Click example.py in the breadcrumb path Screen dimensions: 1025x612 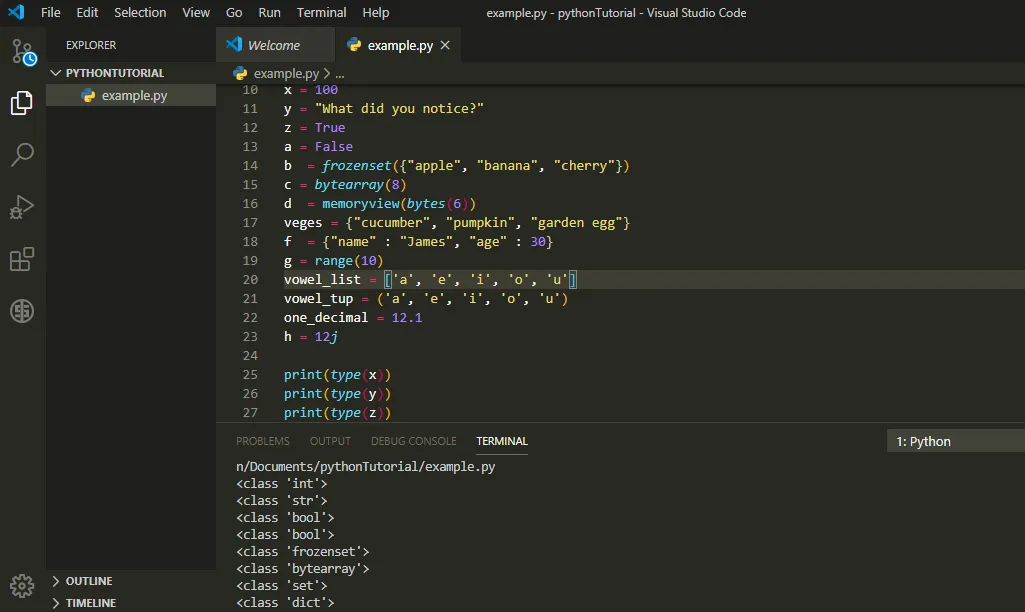point(286,73)
